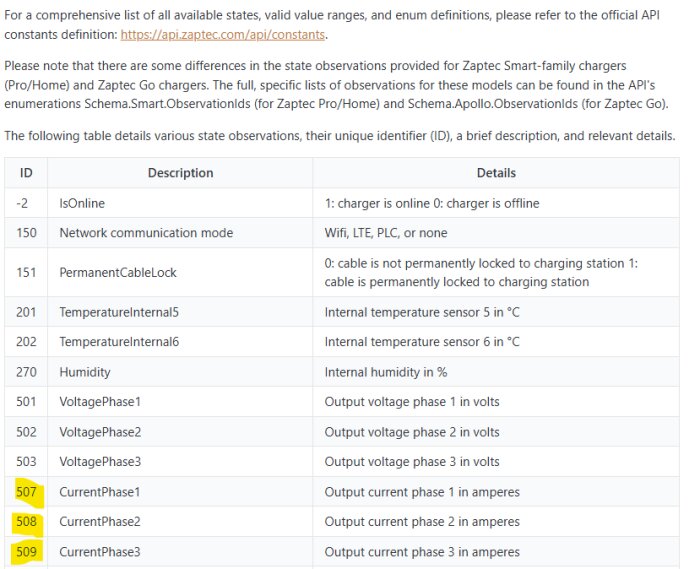700x569 pixels.
Task: Click the VoltagePhase3 description cell
Action: tap(180, 461)
